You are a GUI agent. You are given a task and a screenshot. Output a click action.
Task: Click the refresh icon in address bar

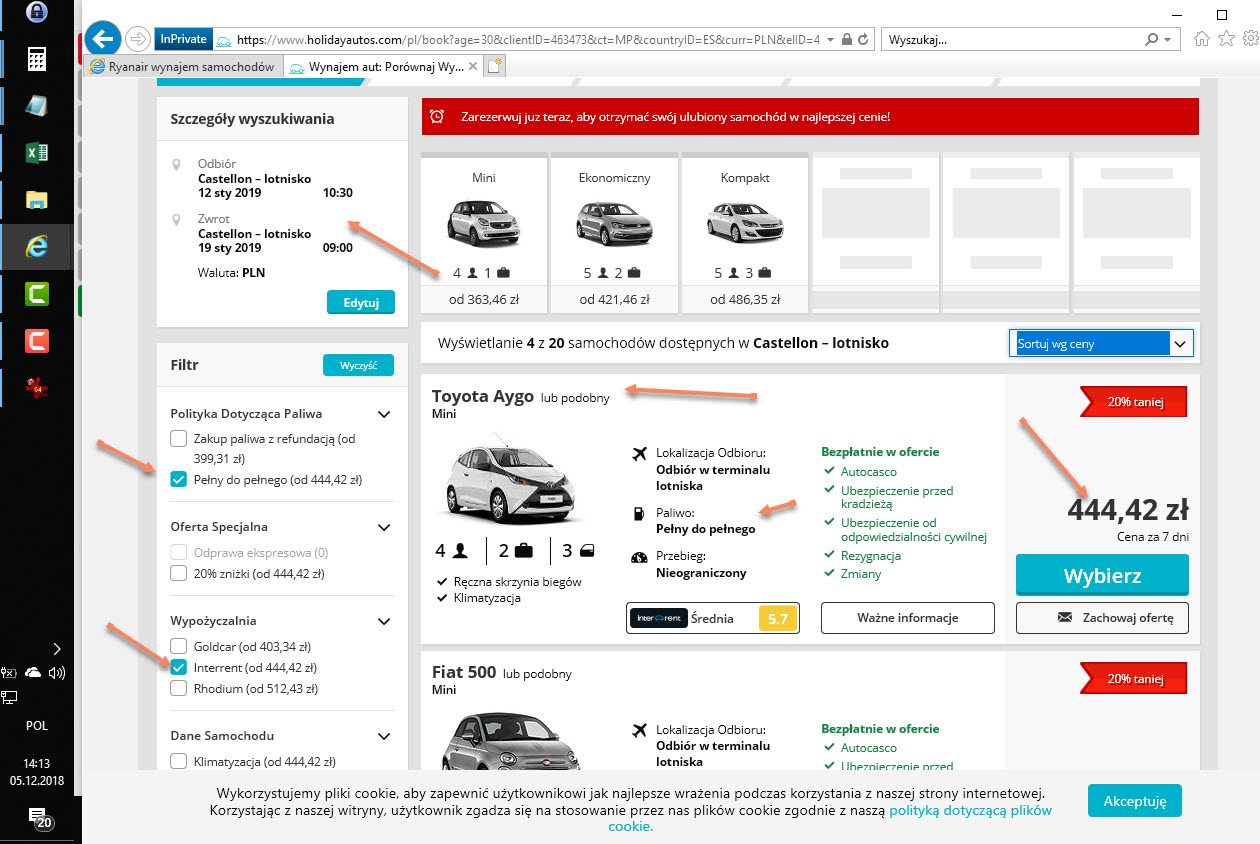865,39
